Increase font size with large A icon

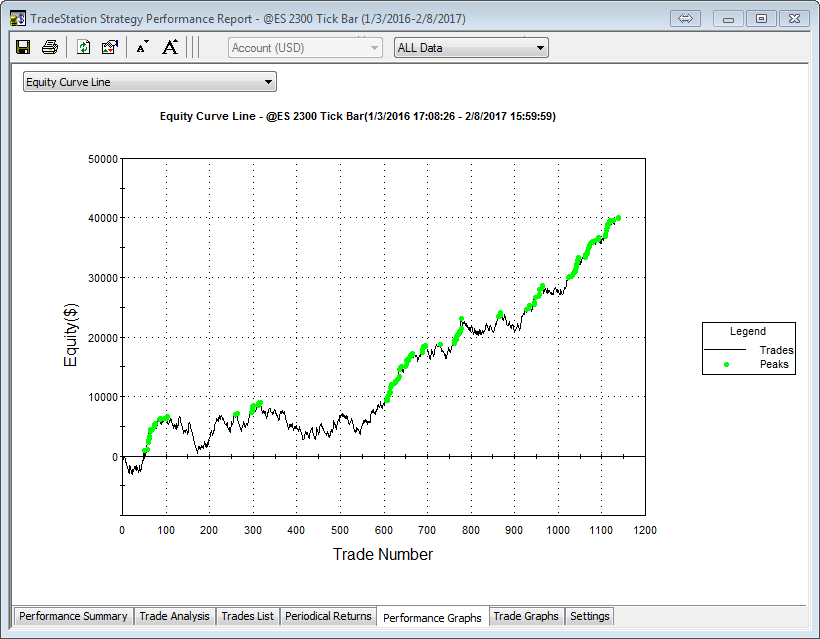(170, 47)
